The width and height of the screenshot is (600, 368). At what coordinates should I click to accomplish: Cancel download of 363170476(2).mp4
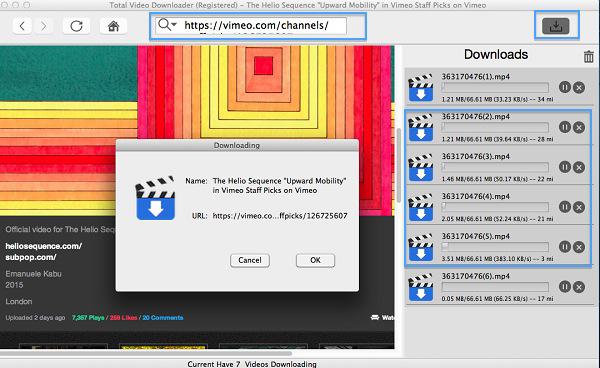pos(579,127)
